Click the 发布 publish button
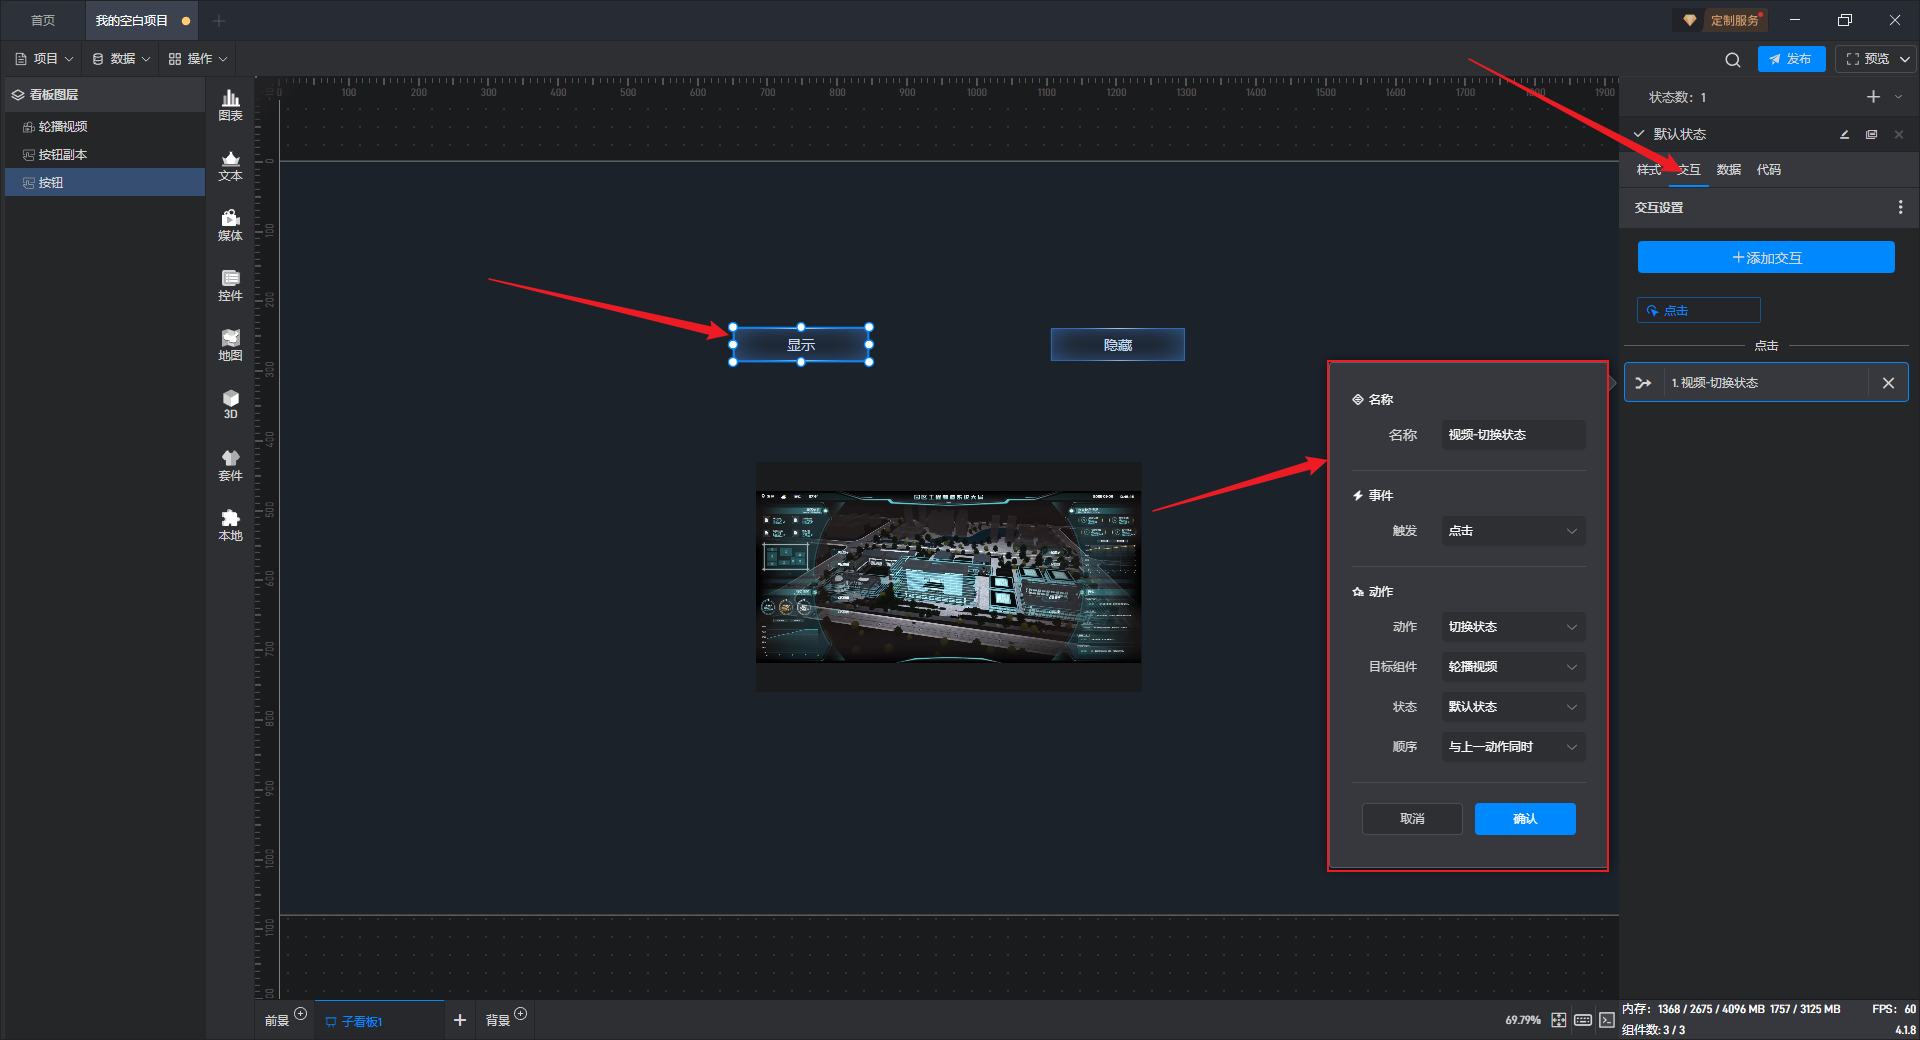The height and width of the screenshot is (1040, 1920). [1791, 59]
